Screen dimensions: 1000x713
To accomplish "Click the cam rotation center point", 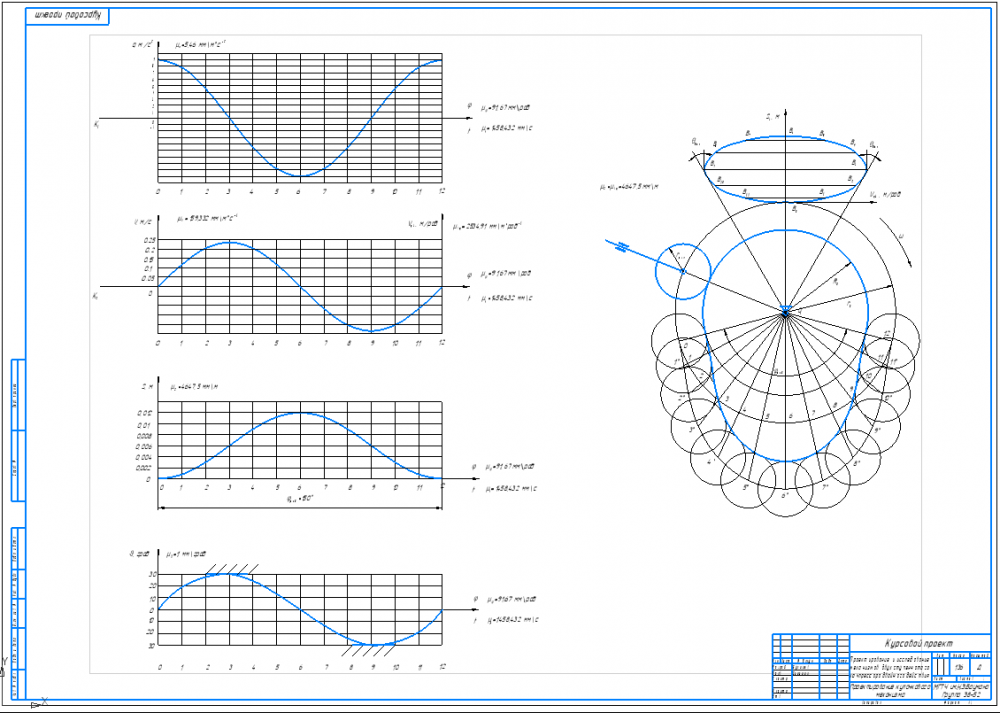I will [787, 312].
